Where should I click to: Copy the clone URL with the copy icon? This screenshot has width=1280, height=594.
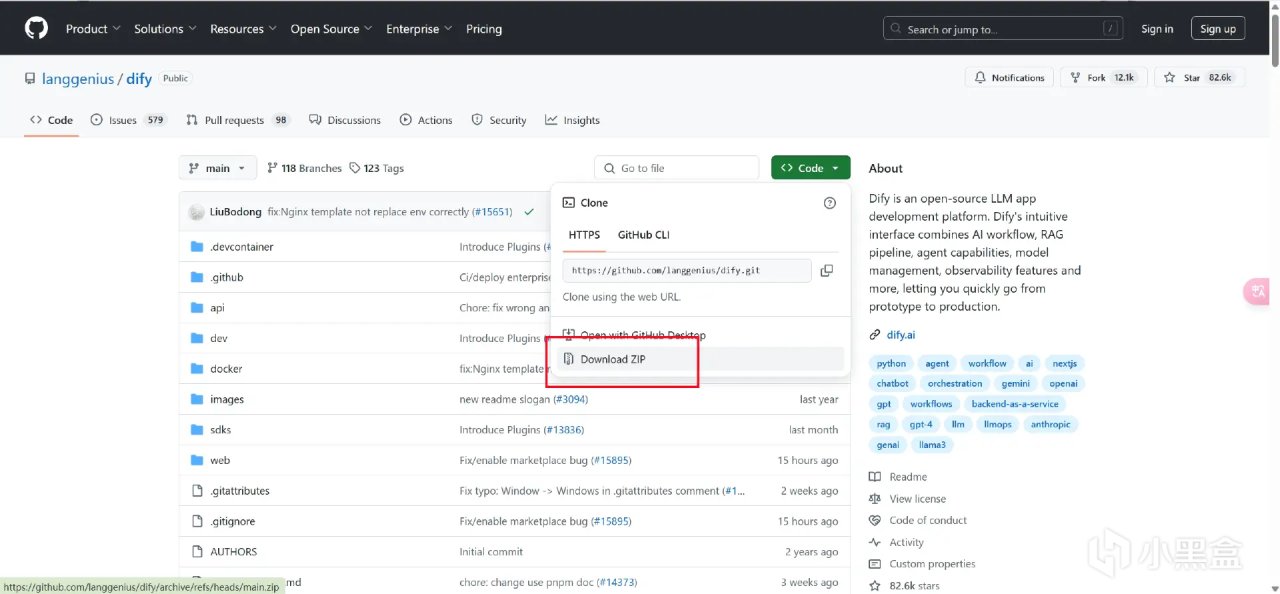tap(826, 271)
